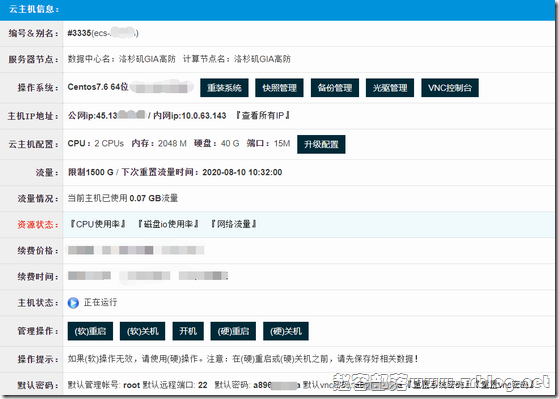Image resolution: width=559 pixels, height=399 pixels.
Task: Click the 正在运行 status text
Action: tap(100, 302)
